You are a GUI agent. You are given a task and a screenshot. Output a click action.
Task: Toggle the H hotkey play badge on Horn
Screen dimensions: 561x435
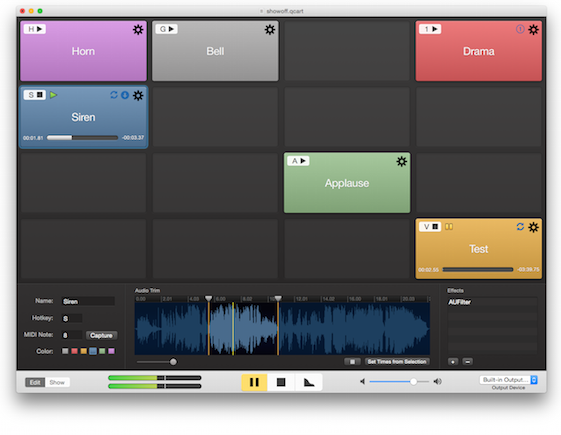click(x=35, y=29)
